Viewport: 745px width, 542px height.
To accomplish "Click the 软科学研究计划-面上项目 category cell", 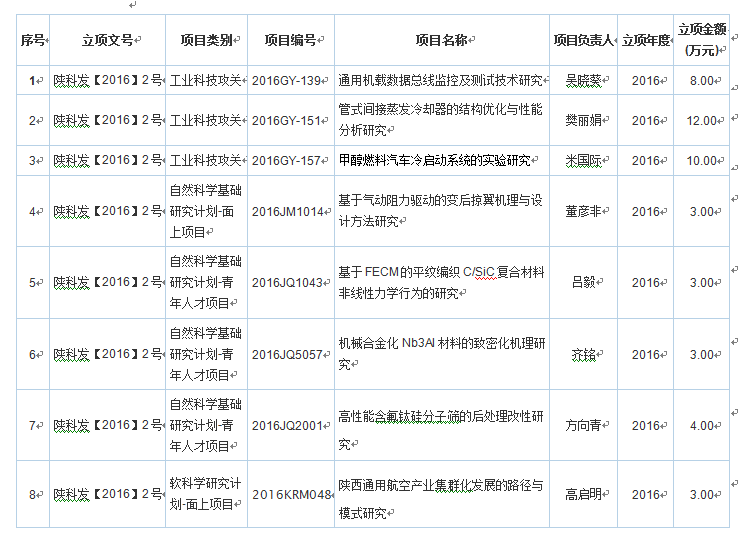I will coord(205,494).
